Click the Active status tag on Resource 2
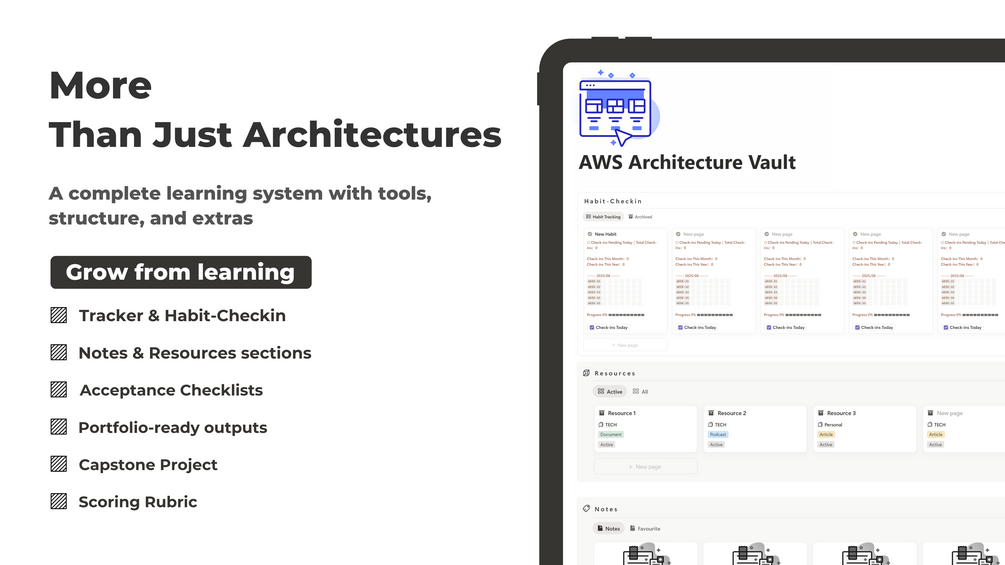This screenshot has height=565, width=1005. 716,445
